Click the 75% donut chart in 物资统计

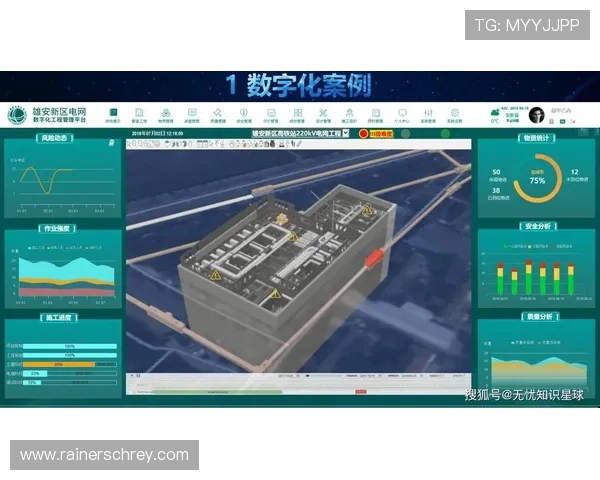[x=537, y=180]
